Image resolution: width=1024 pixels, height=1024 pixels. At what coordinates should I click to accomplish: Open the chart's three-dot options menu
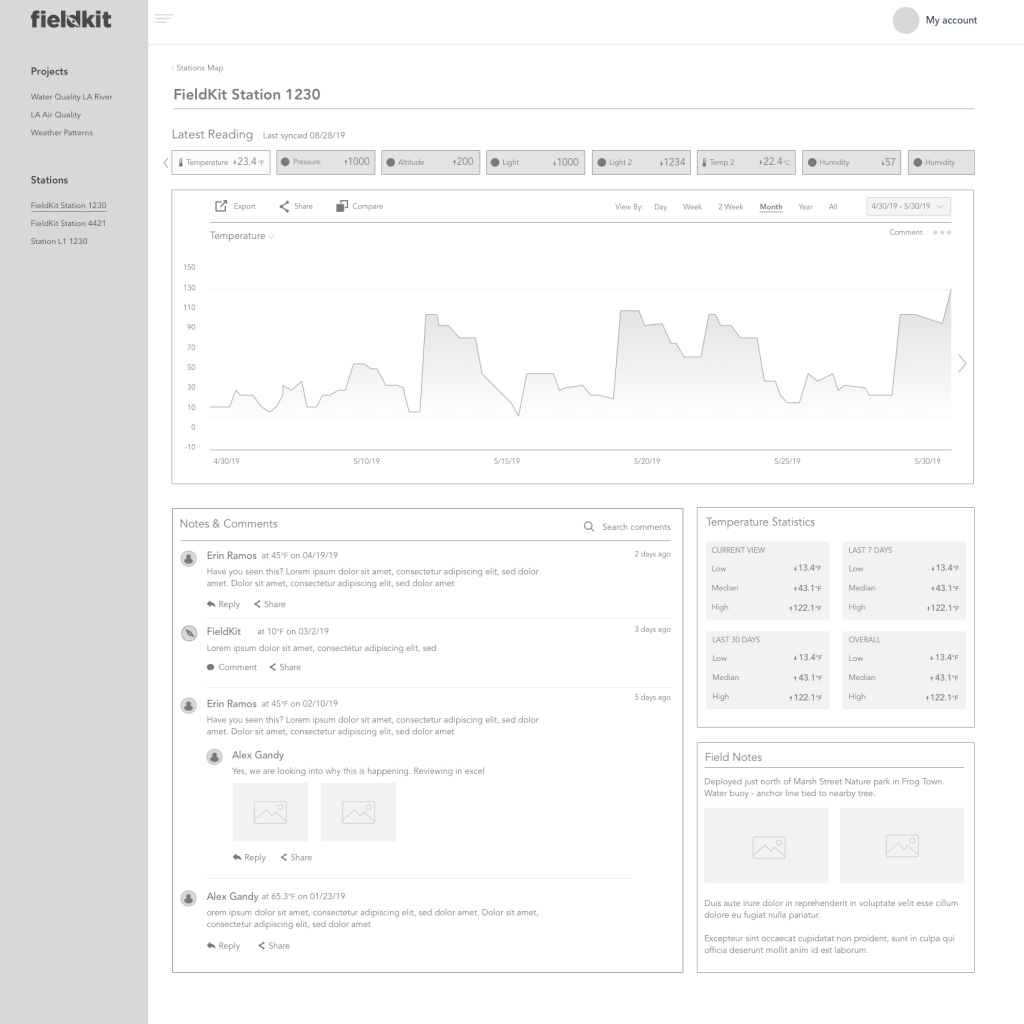click(941, 233)
